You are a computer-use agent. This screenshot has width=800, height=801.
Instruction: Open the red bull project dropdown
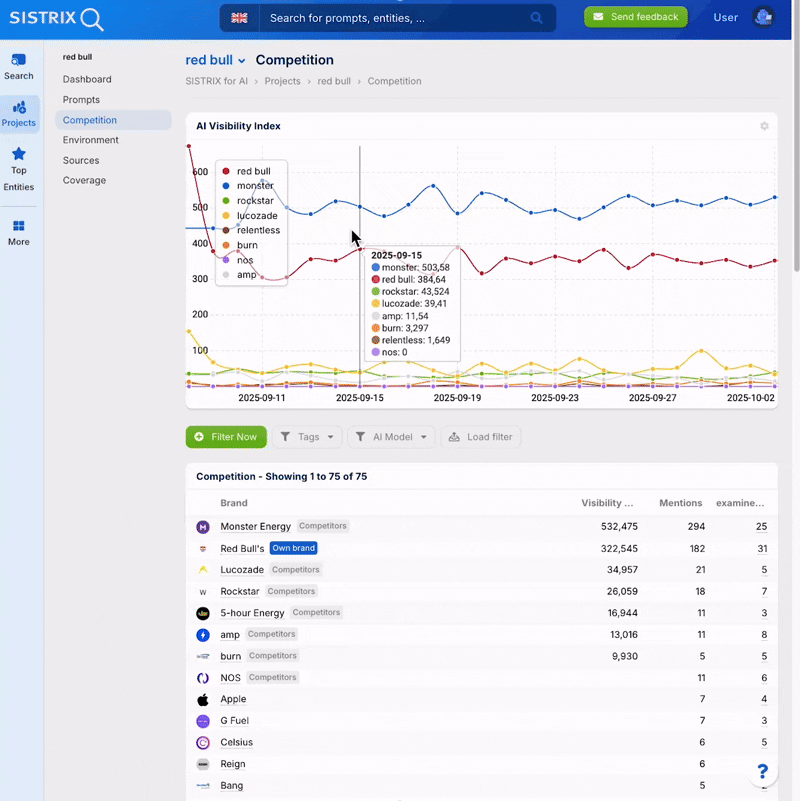tap(216, 60)
